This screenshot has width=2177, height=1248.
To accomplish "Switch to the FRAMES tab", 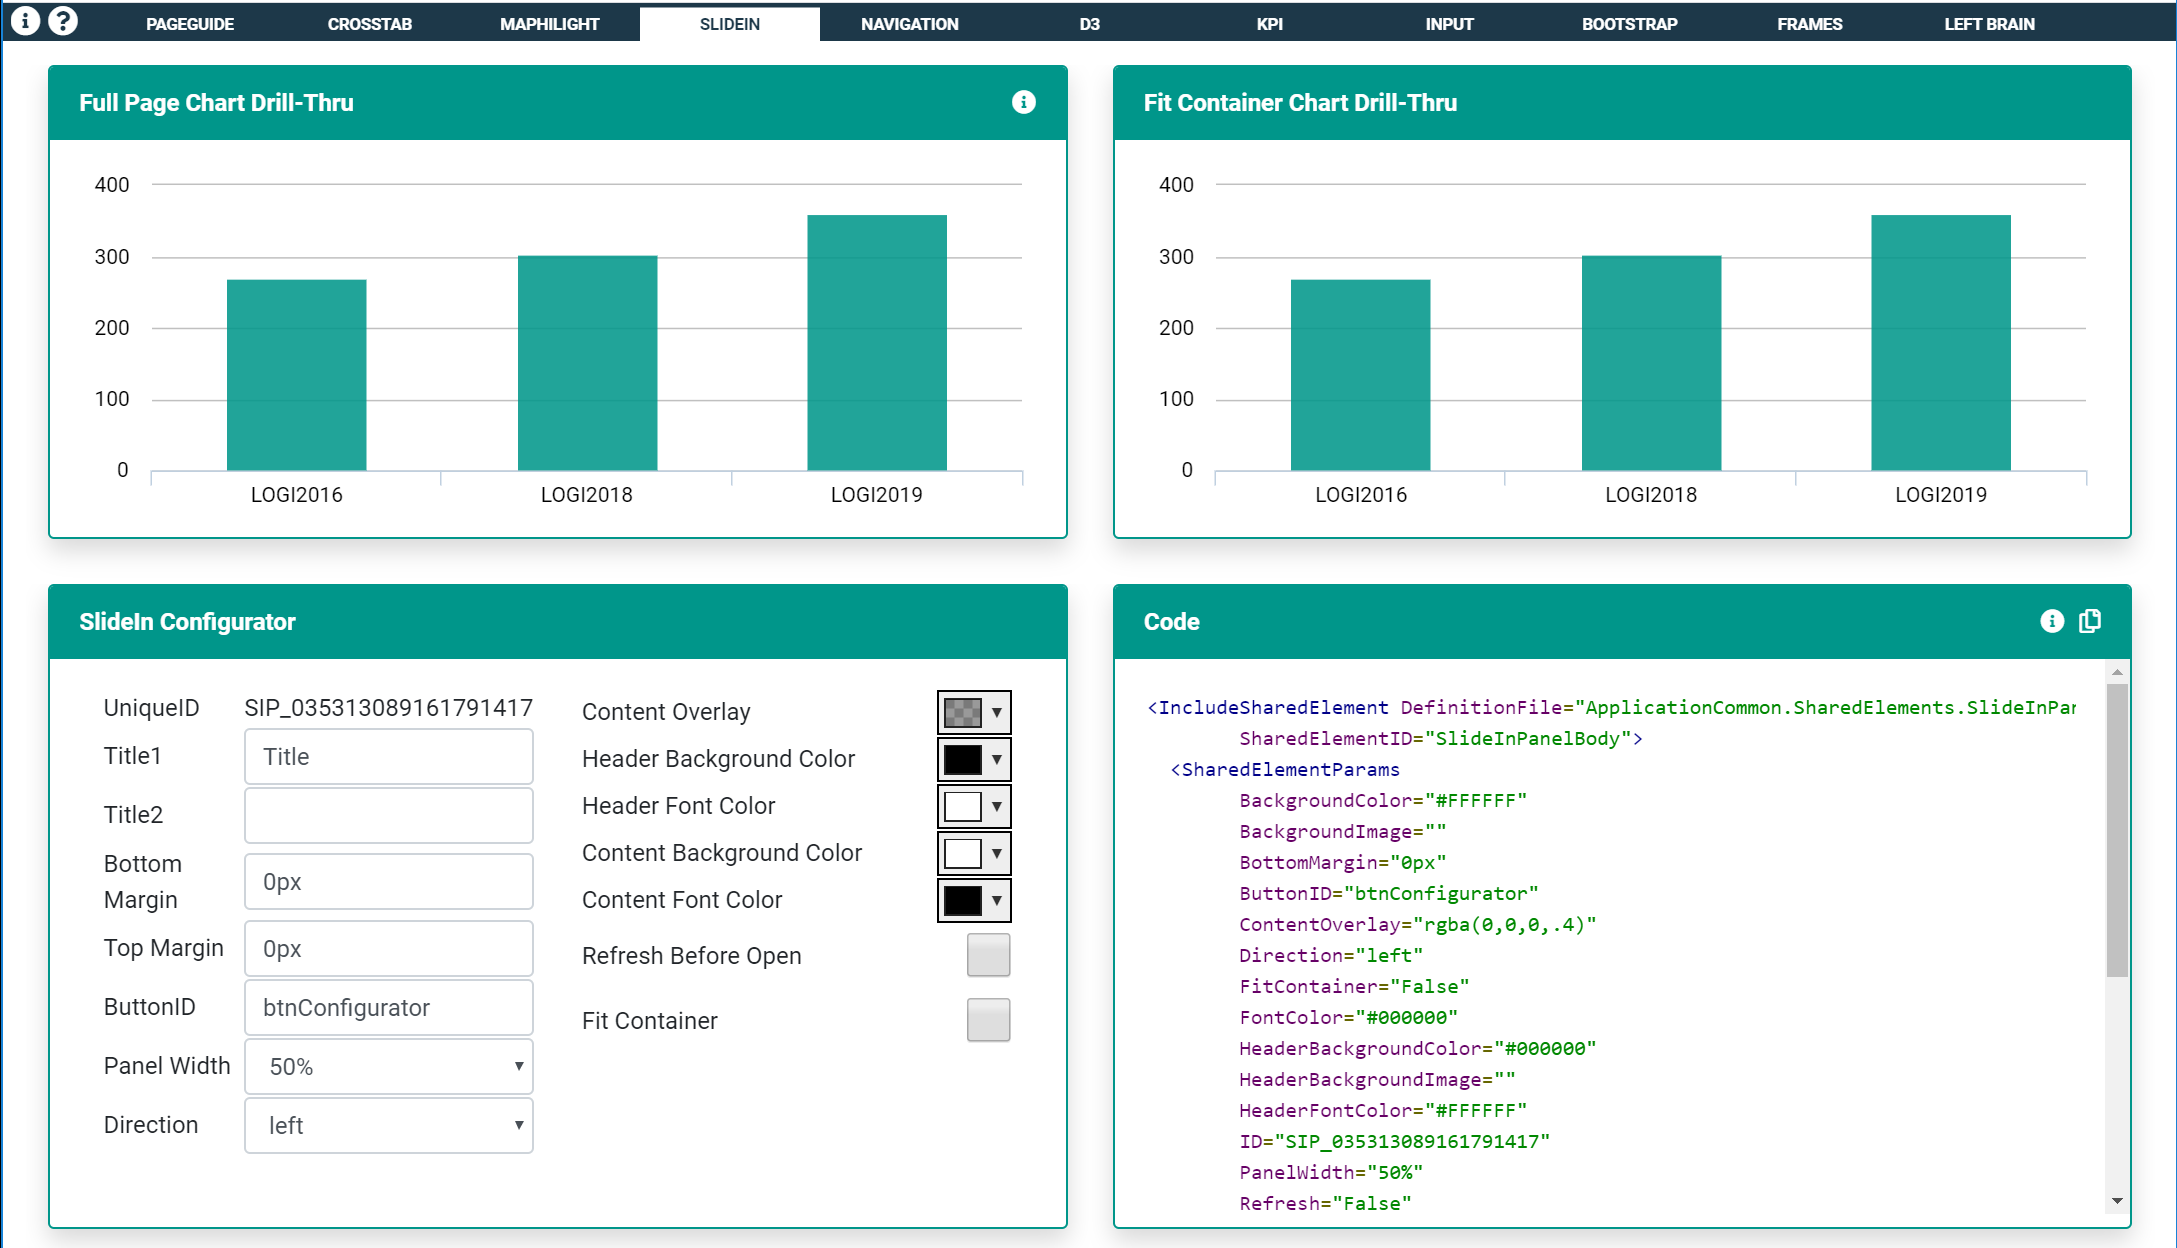I will point(1810,24).
